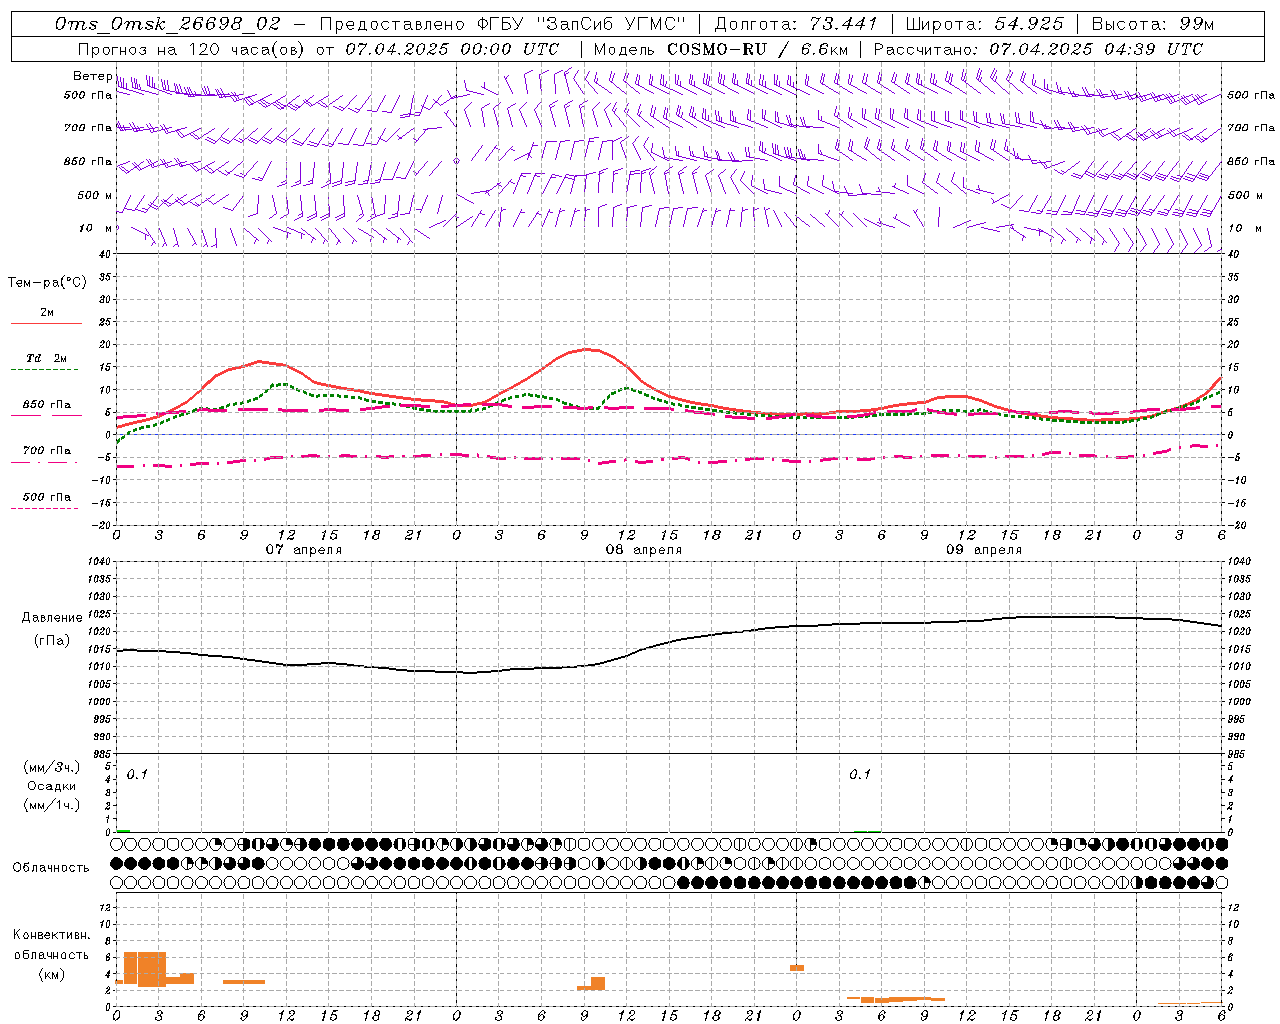Click the (гПа) unit label under Давление

(x=52, y=640)
